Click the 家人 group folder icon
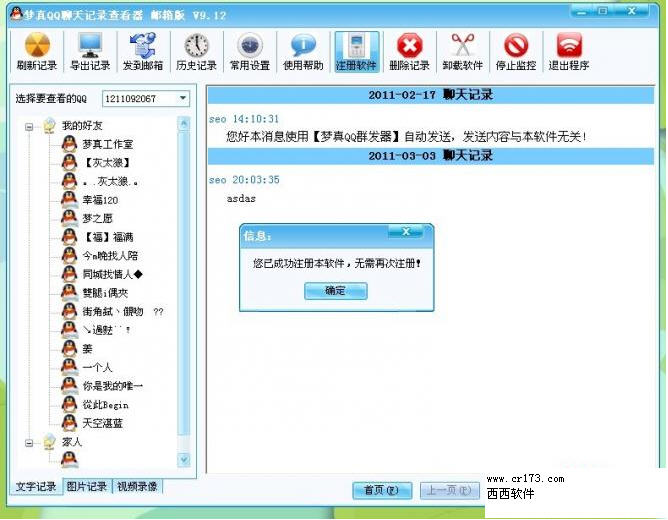 pyautogui.click(x=49, y=442)
